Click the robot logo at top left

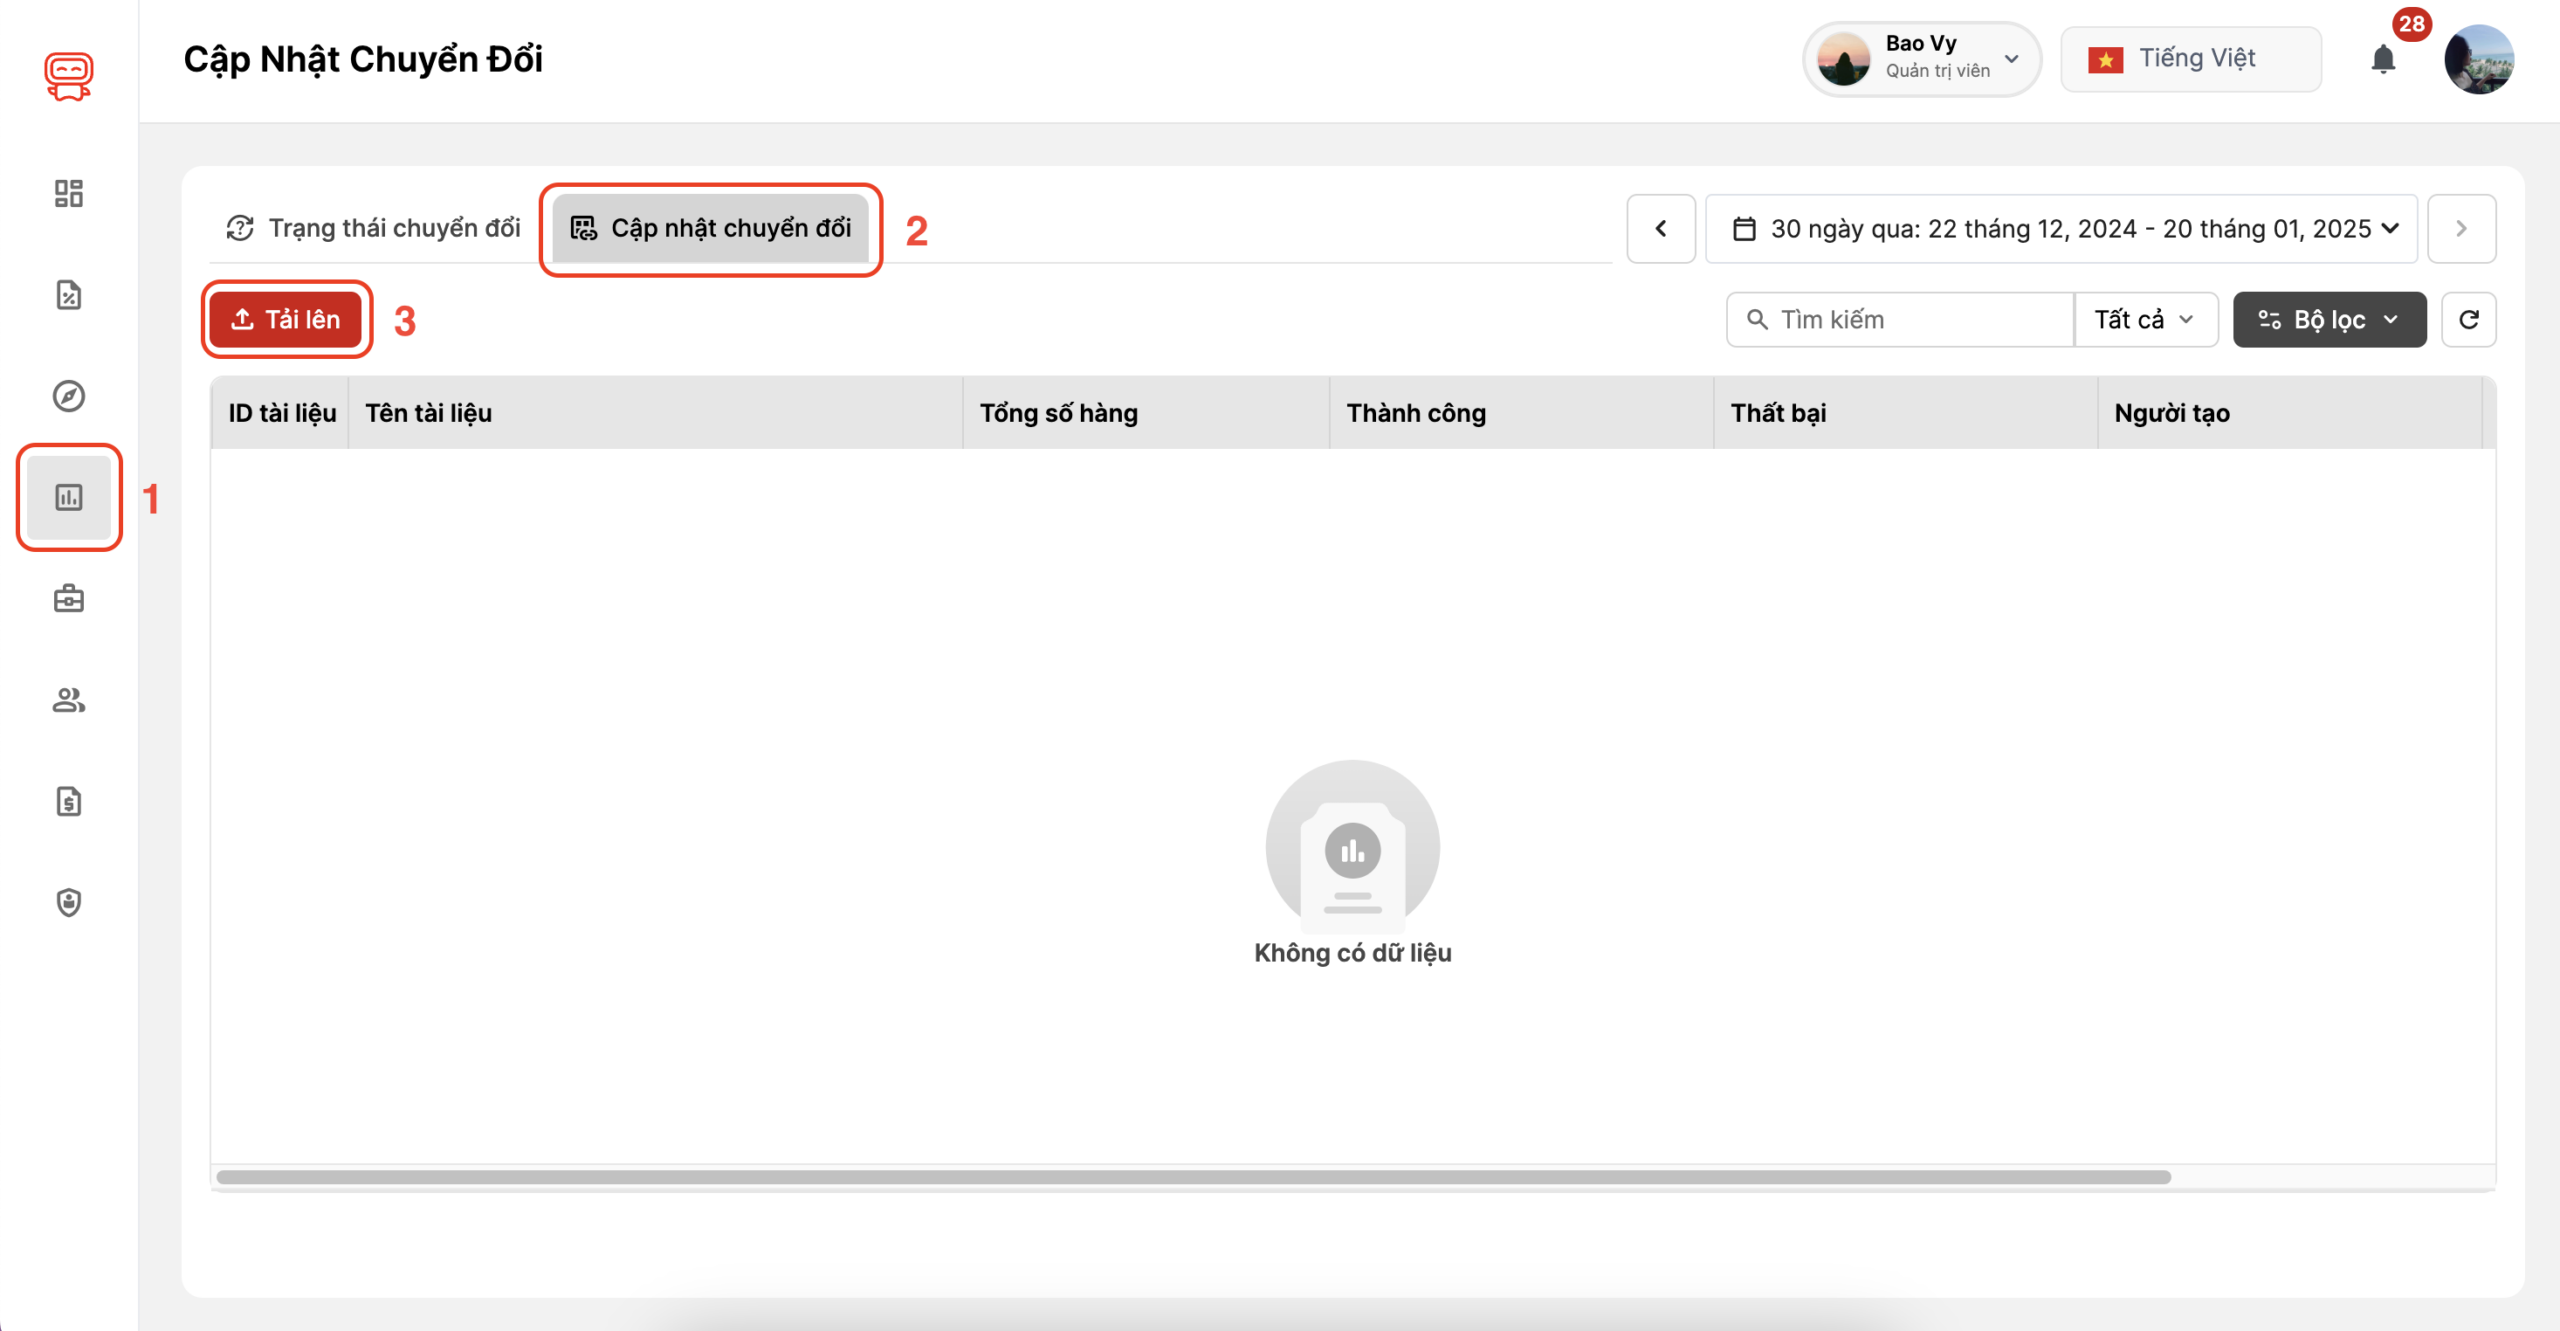pyautogui.click(x=68, y=76)
